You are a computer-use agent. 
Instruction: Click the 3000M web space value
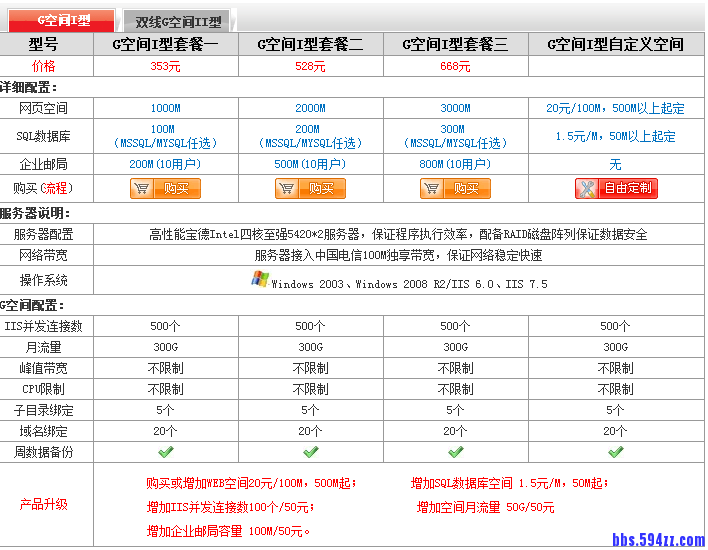[x=455, y=108]
